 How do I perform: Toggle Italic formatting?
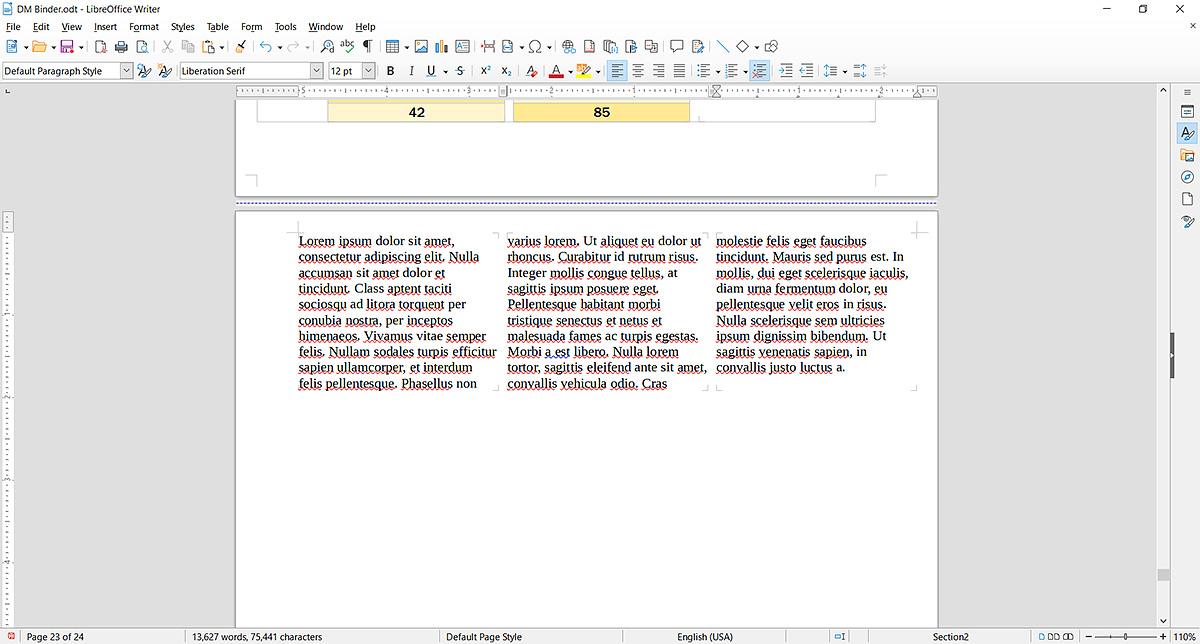pos(410,71)
